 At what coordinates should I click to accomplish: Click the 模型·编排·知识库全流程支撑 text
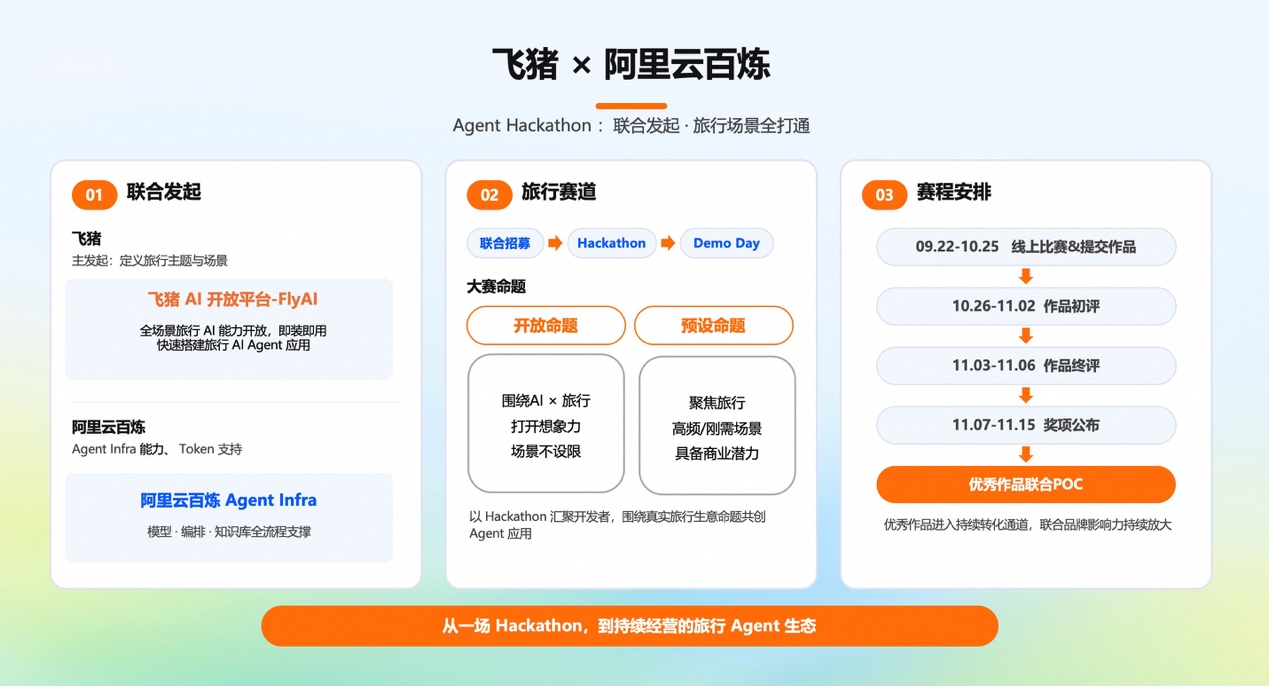pos(229,532)
